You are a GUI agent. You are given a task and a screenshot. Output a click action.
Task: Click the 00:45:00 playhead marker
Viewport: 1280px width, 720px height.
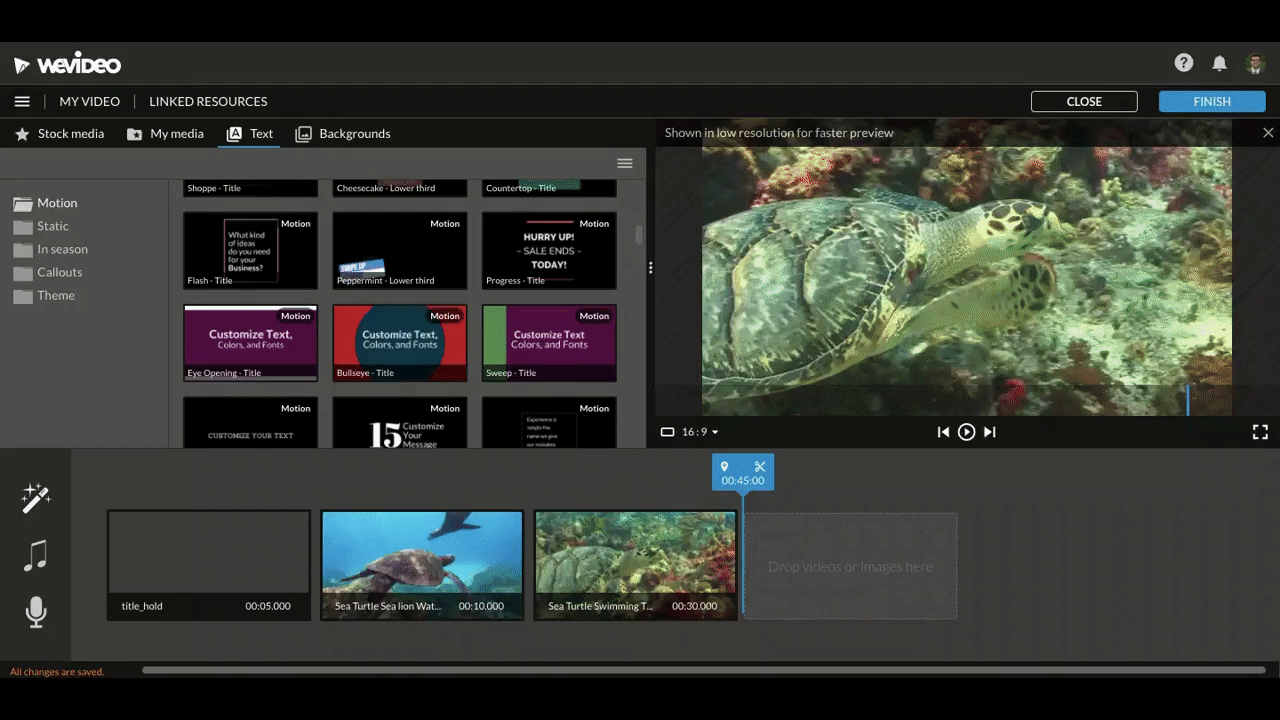pos(743,472)
